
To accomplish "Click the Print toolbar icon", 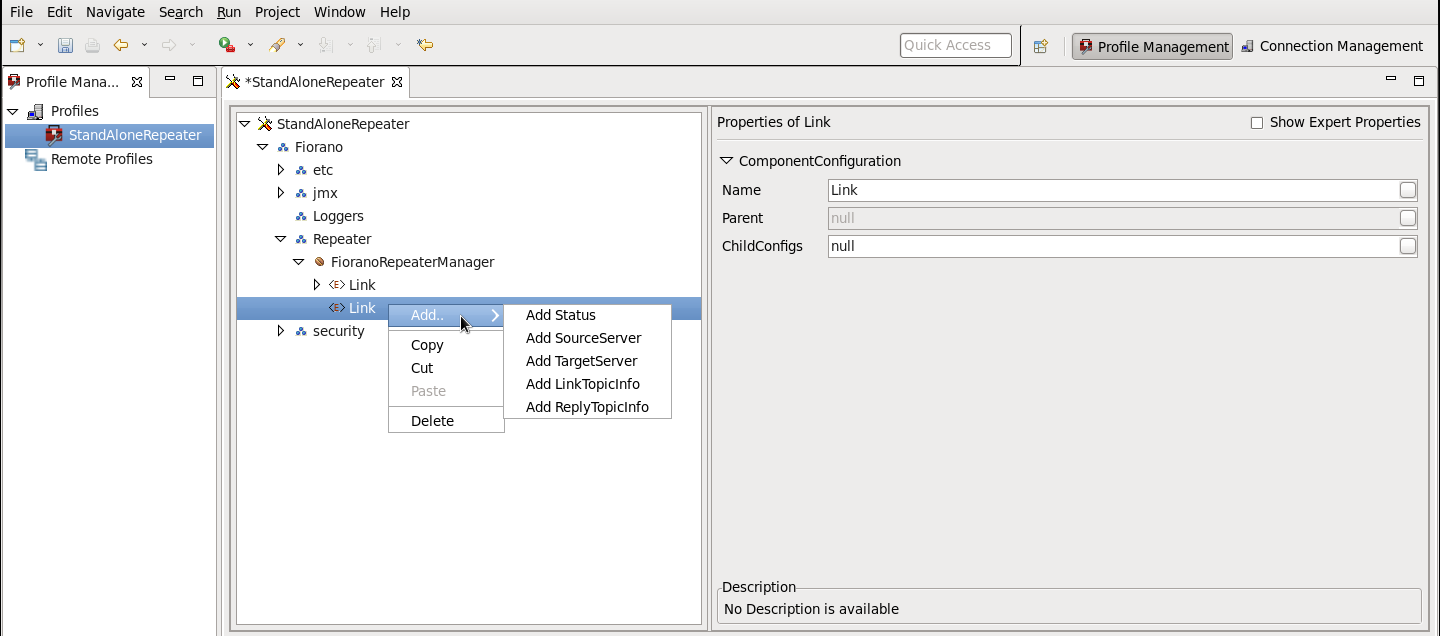I will pyautogui.click(x=92, y=45).
